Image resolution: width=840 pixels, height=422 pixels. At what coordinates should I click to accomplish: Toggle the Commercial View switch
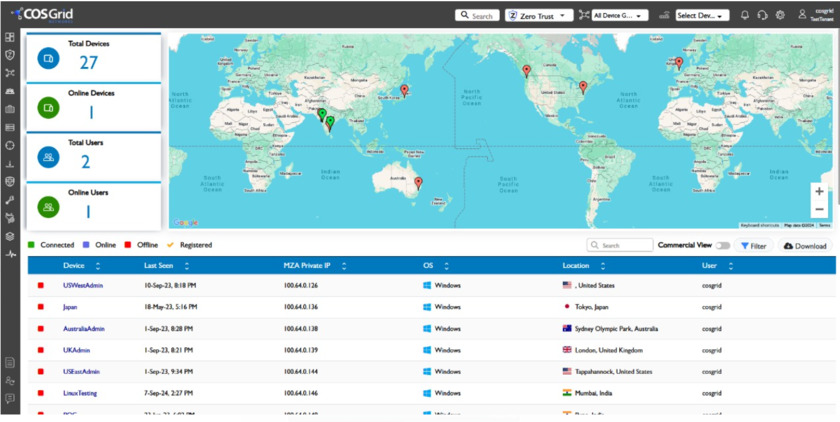coord(722,245)
